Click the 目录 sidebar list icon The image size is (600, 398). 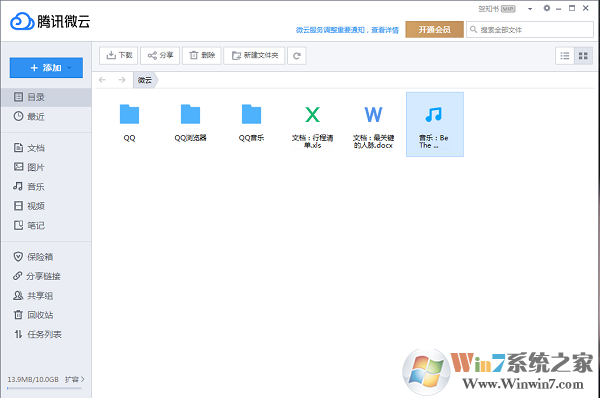pyautogui.click(x=18, y=97)
